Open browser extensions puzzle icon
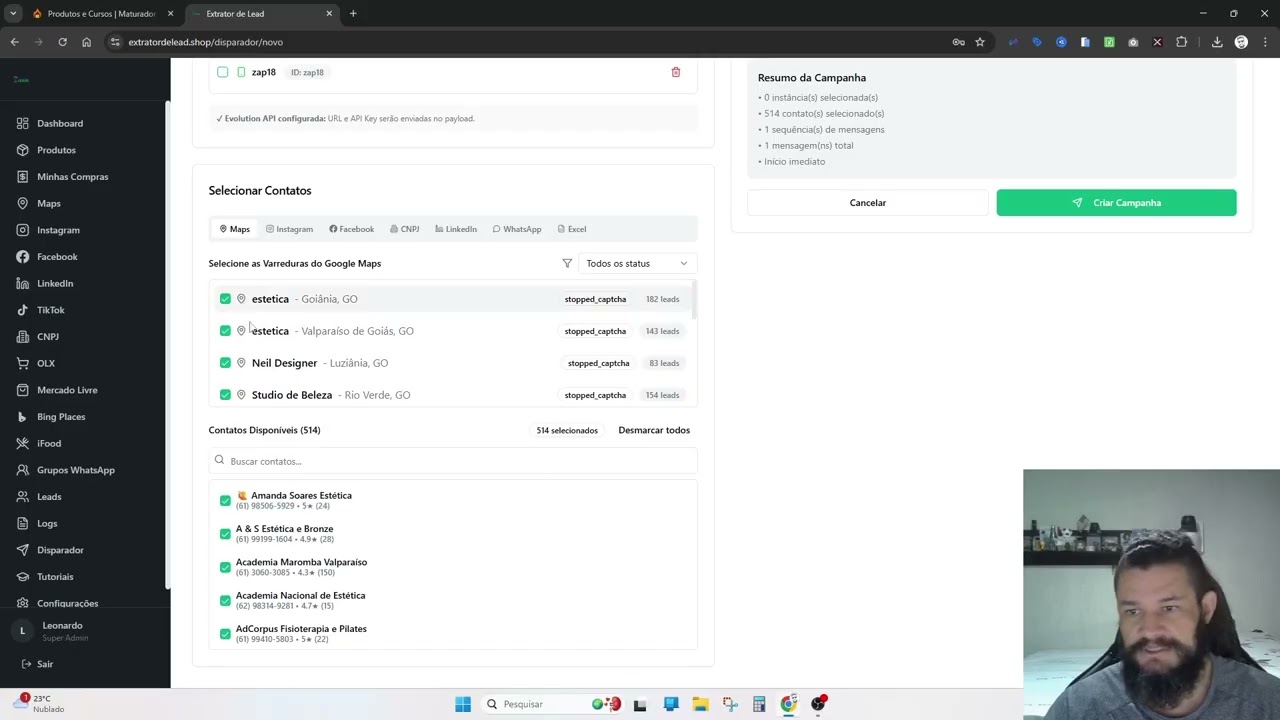This screenshot has height=720, width=1280. pos(1182,42)
